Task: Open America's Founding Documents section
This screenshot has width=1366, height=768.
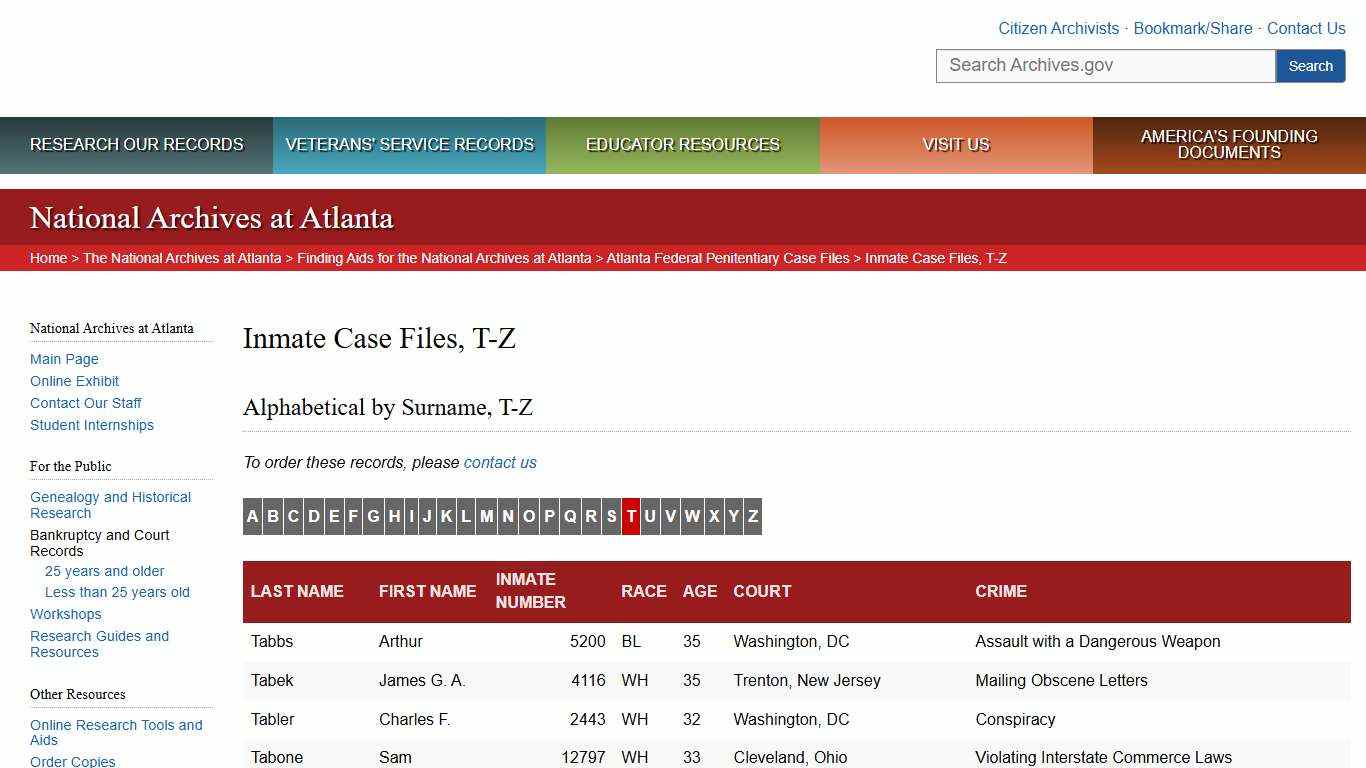Action: pos(1228,145)
